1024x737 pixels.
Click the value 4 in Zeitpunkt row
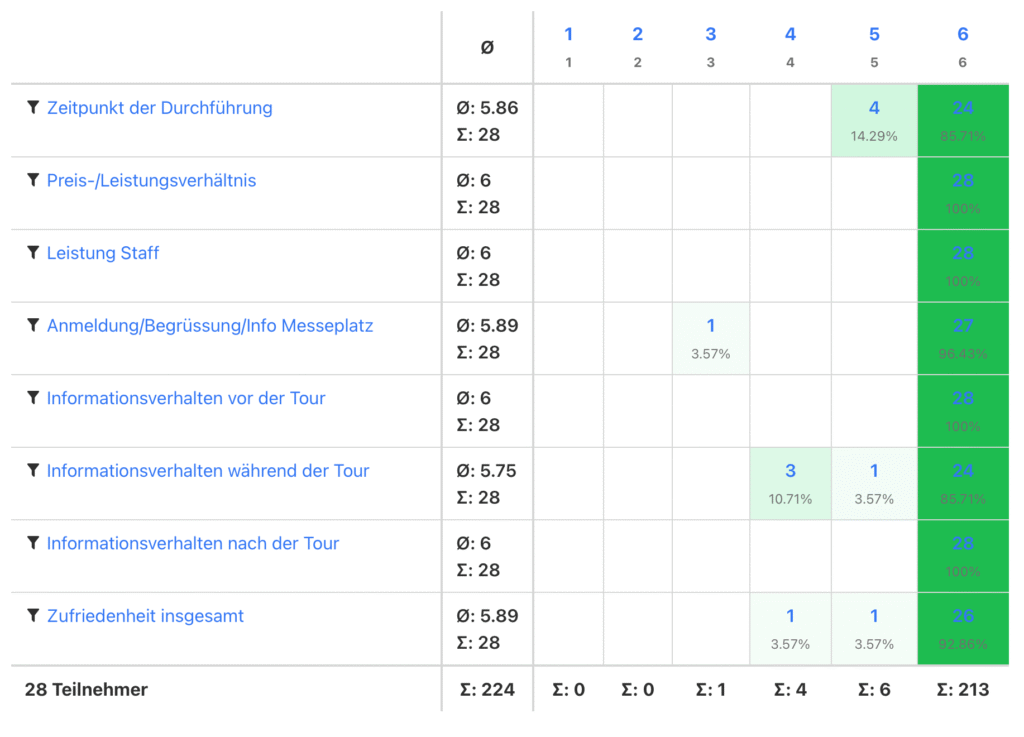(x=874, y=108)
